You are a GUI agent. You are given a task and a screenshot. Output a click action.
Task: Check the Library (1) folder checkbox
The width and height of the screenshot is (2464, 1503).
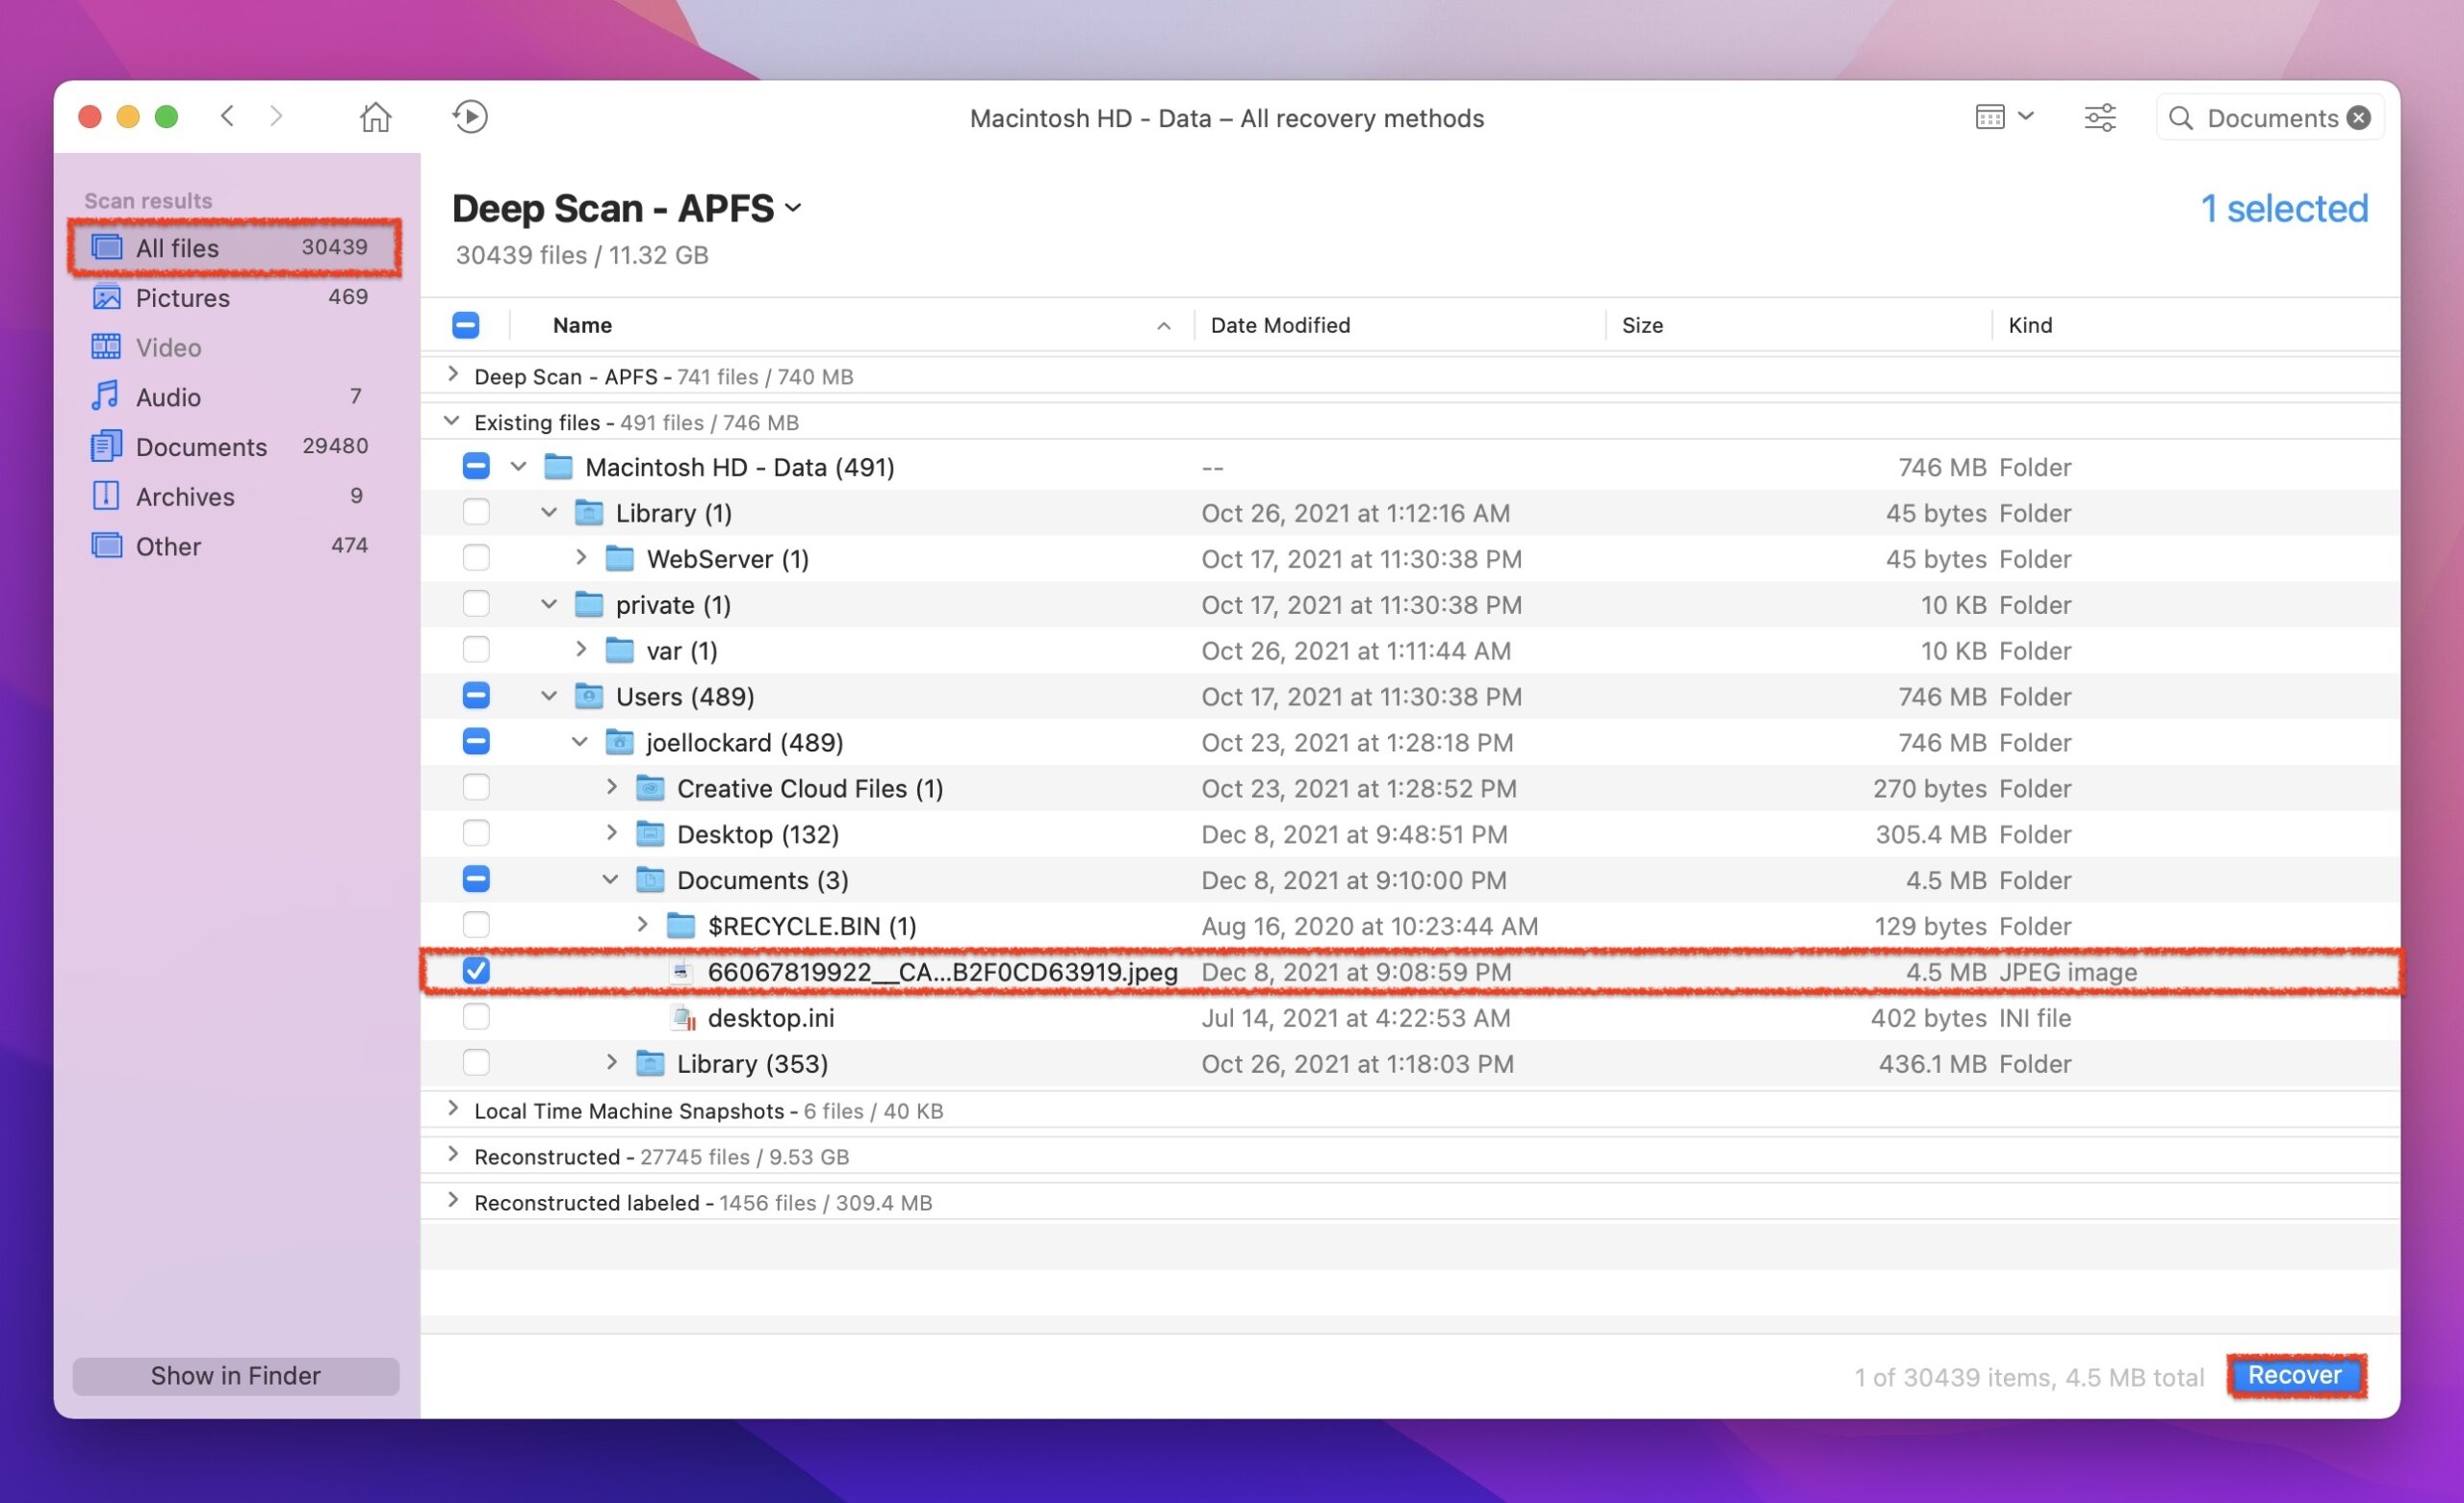tap(476, 512)
